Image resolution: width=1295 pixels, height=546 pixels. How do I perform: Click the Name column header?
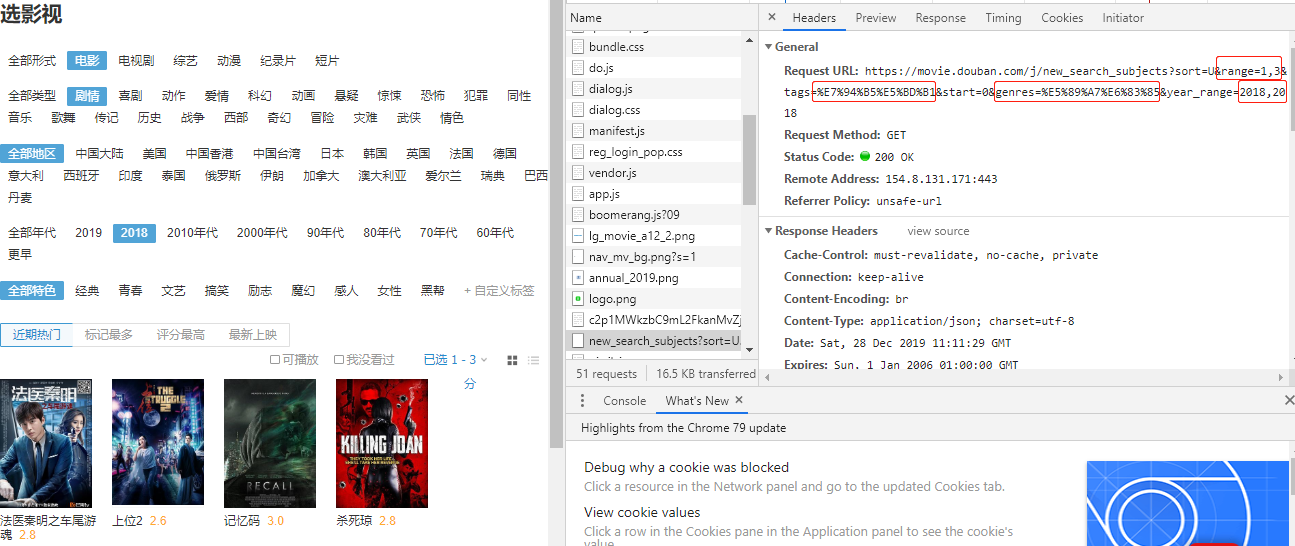[661, 17]
